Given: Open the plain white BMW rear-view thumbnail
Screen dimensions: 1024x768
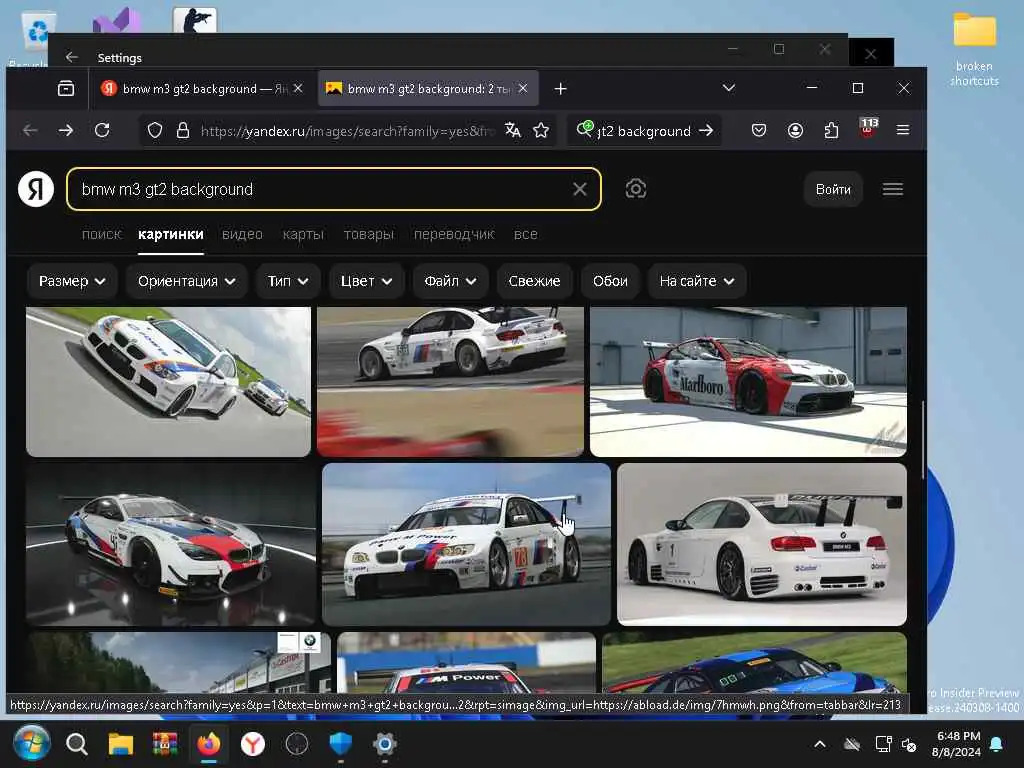Looking at the screenshot, I should coord(762,544).
